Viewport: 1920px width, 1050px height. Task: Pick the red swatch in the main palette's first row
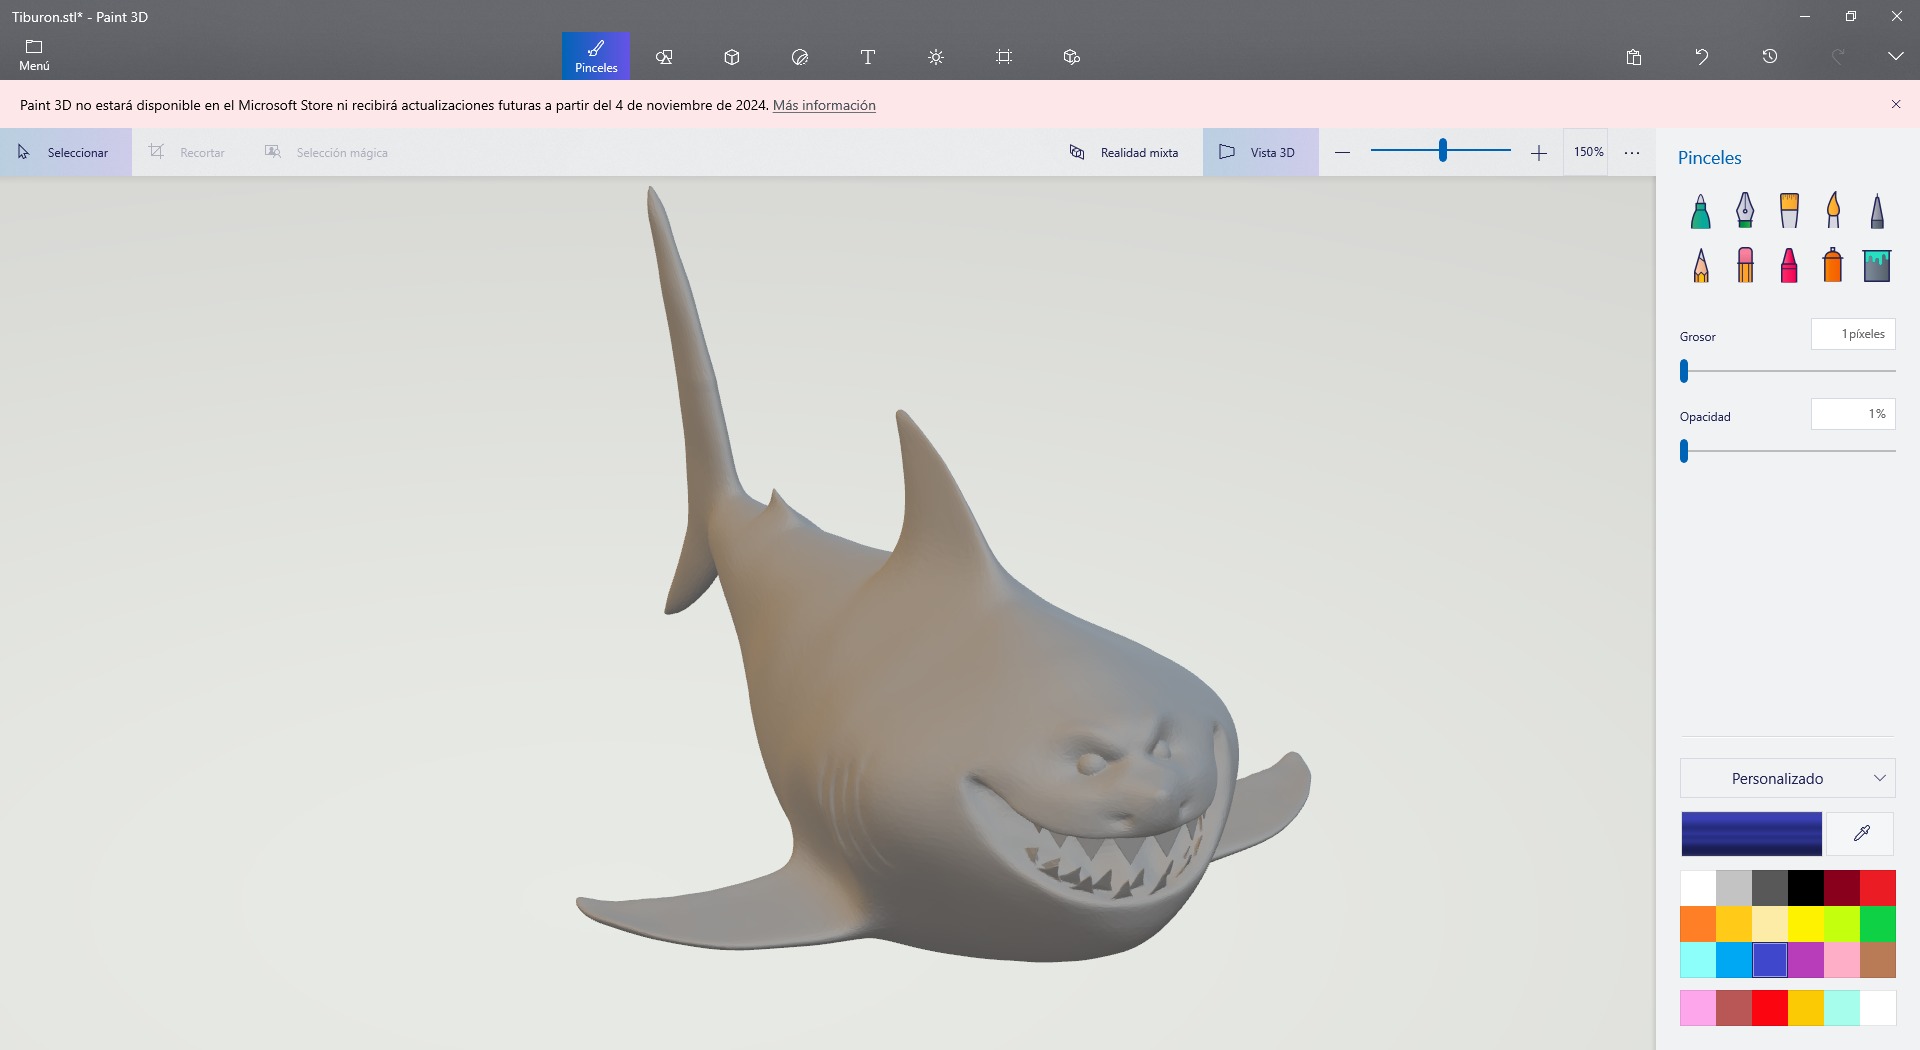(1878, 888)
